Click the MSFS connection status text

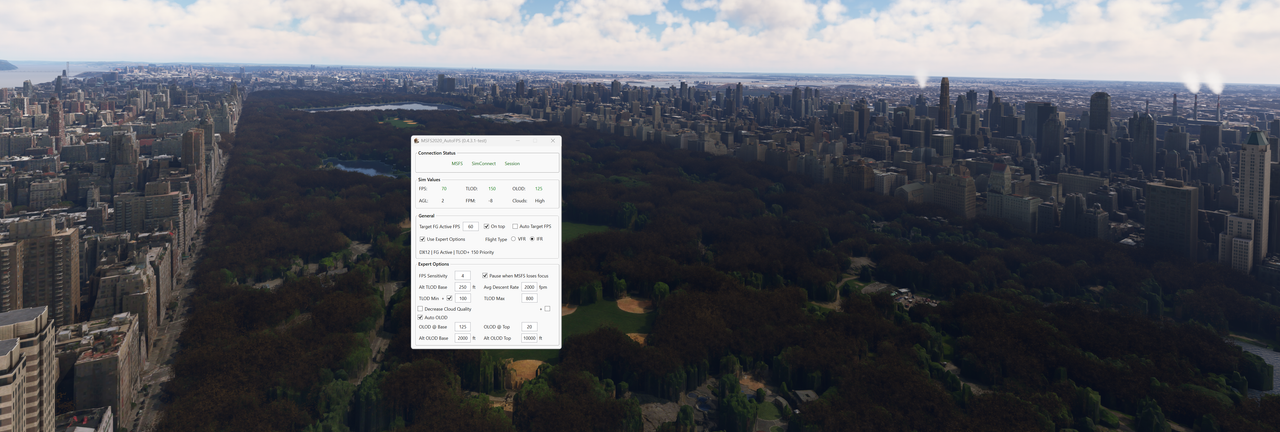(457, 163)
